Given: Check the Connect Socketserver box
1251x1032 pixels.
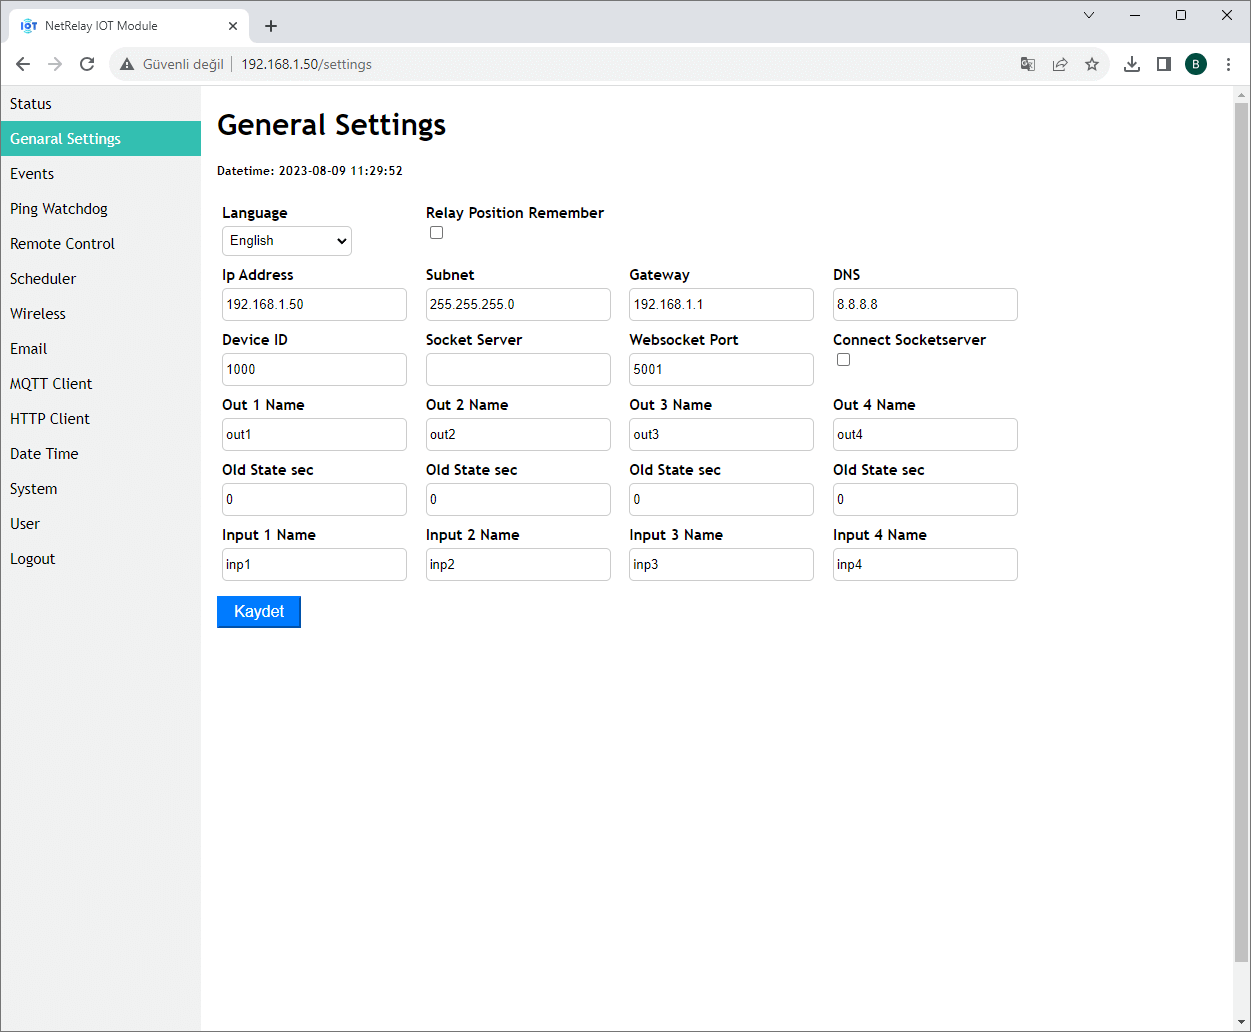Looking at the screenshot, I should click(x=843, y=360).
